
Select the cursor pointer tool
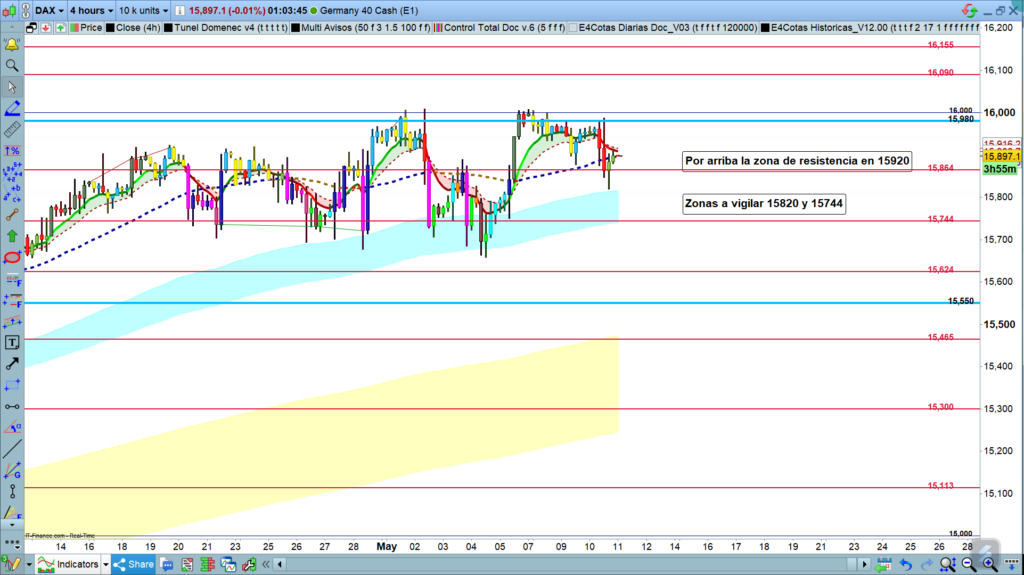(12, 87)
